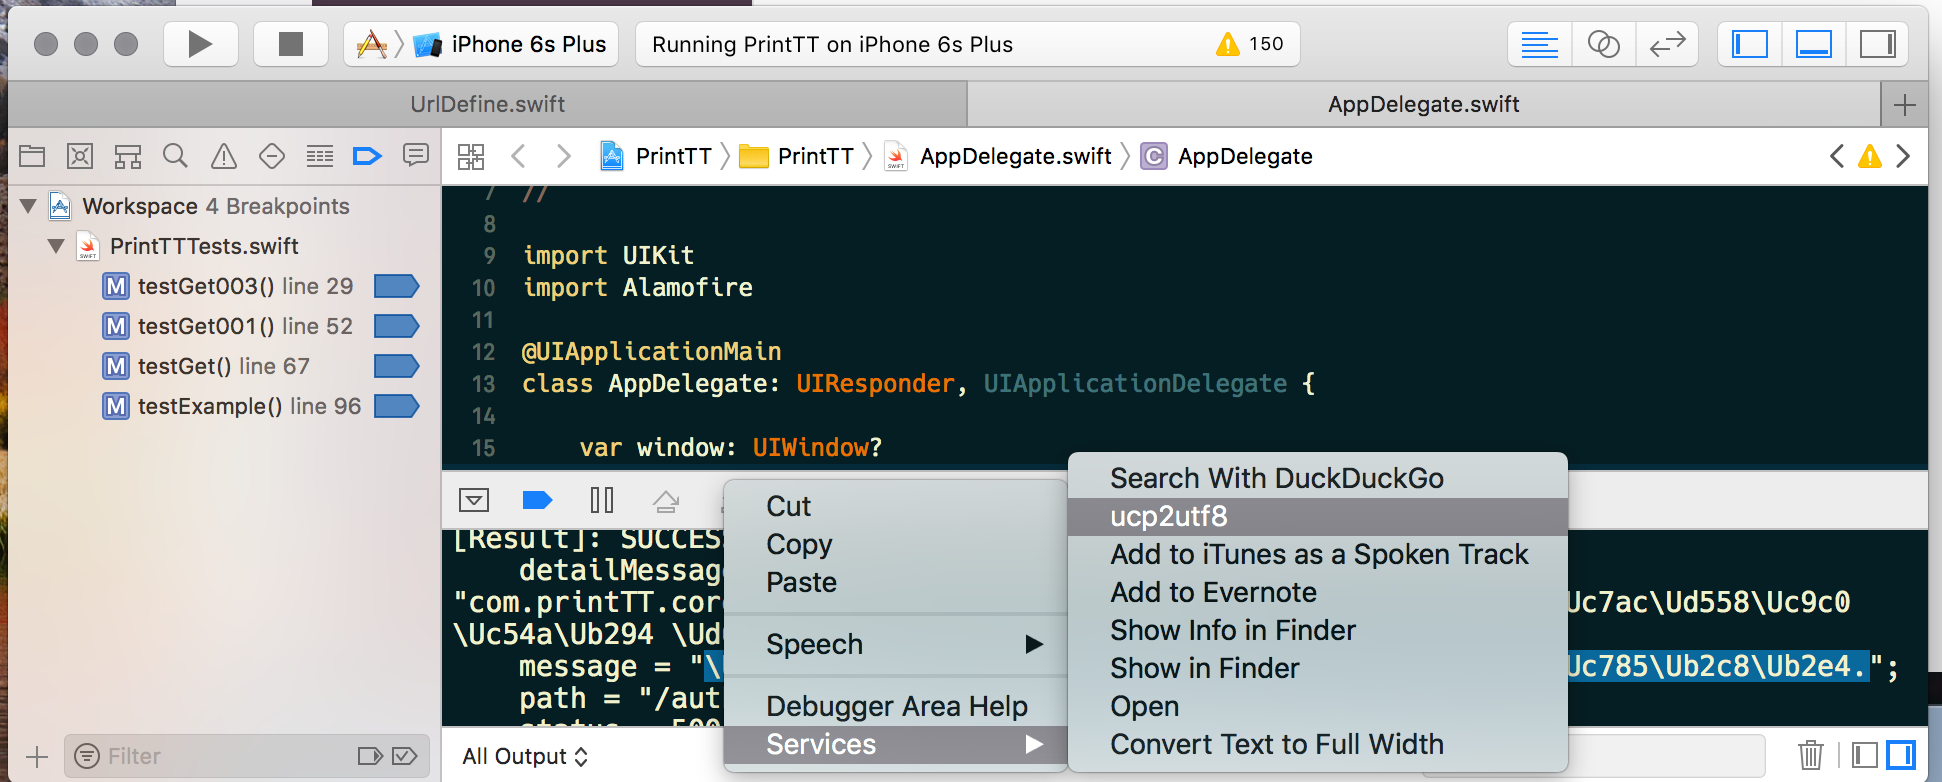Show the Report navigator speech bubble icon

point(415,156)
